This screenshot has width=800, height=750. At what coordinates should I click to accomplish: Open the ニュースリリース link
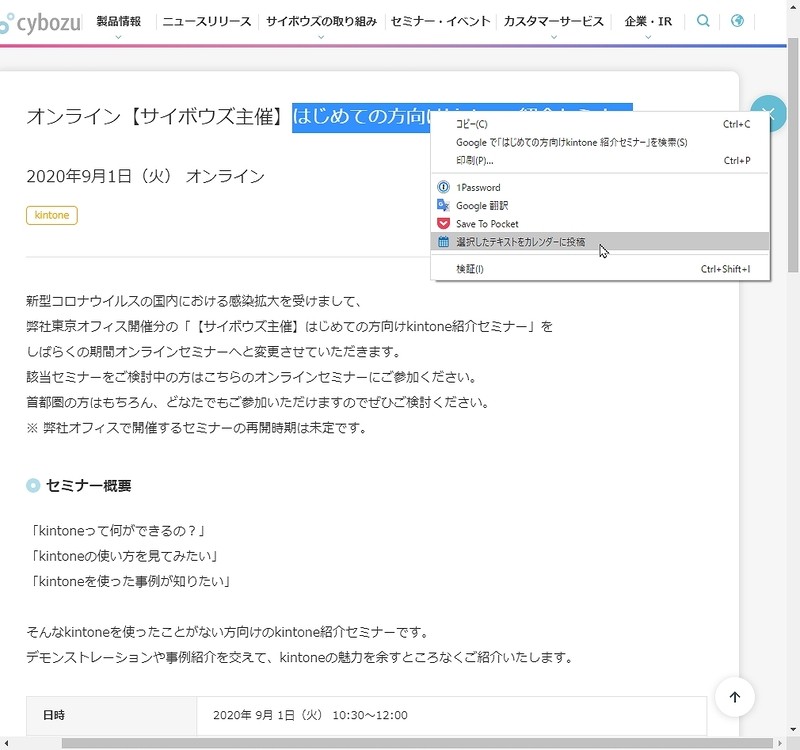tap(207, 22)
